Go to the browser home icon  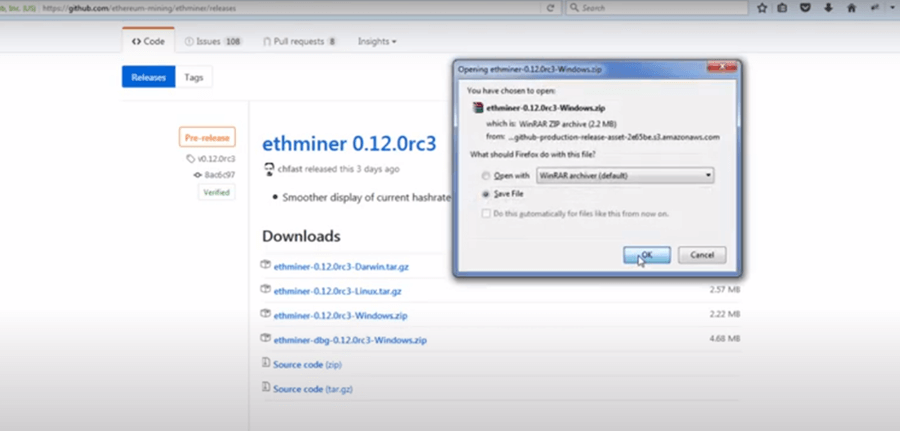[851, 8]
